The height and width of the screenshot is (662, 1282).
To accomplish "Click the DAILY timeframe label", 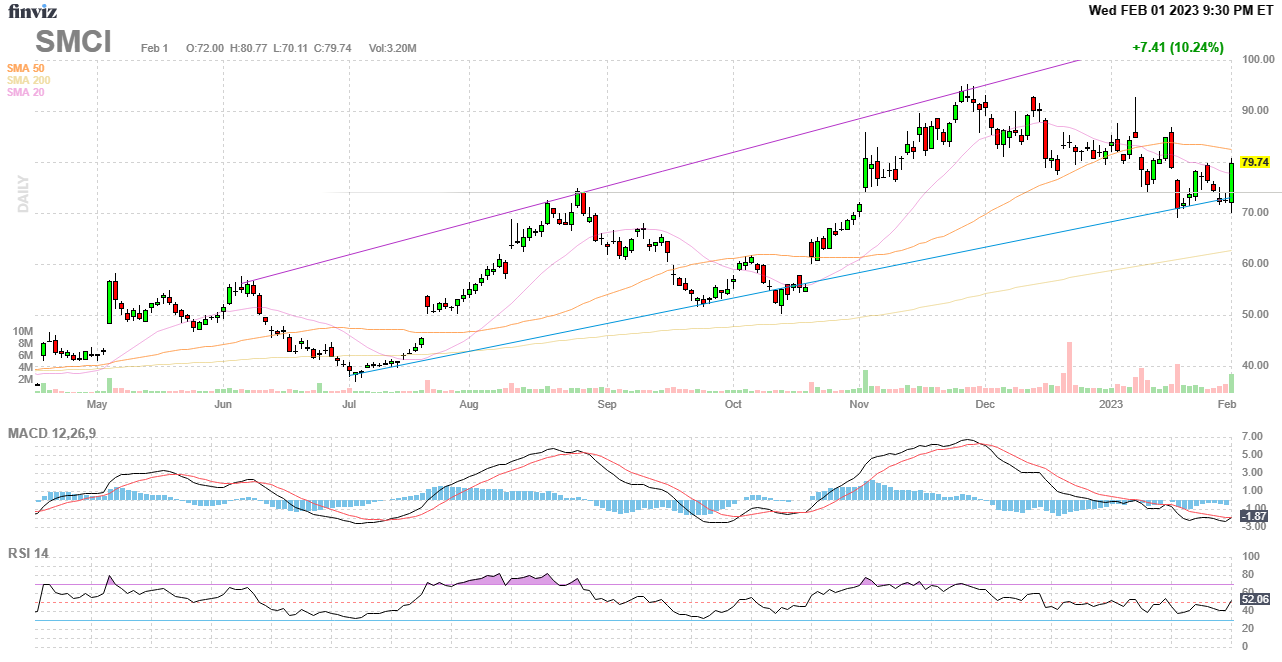I will coord(23,194).
